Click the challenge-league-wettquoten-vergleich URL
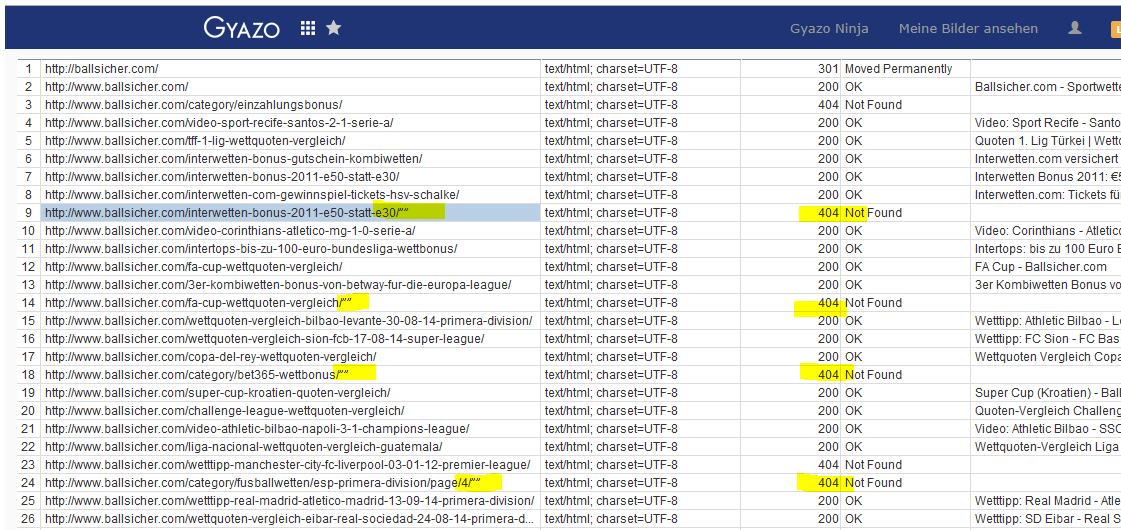 pyautogui.click(x=224, y=411)
